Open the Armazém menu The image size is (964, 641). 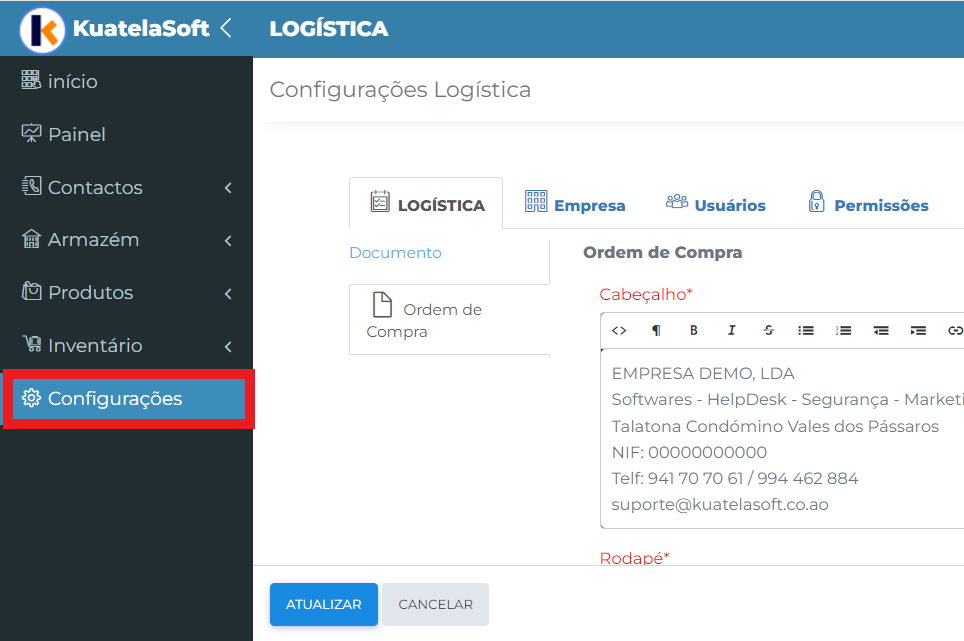pos(126,240)
